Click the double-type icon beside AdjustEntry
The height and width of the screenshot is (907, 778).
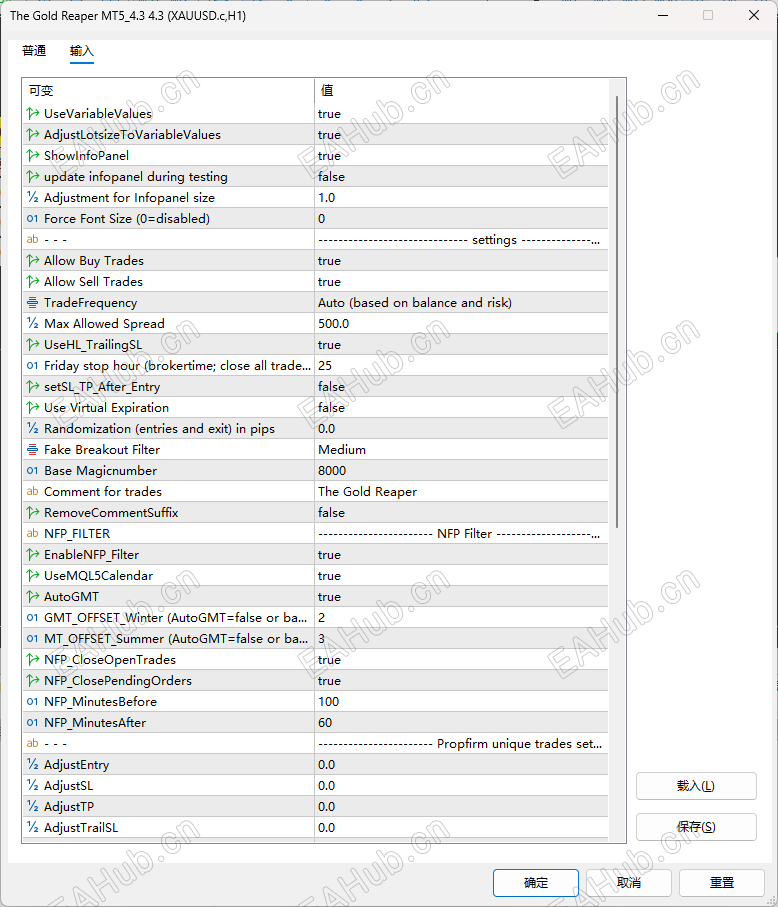[32, 765]
